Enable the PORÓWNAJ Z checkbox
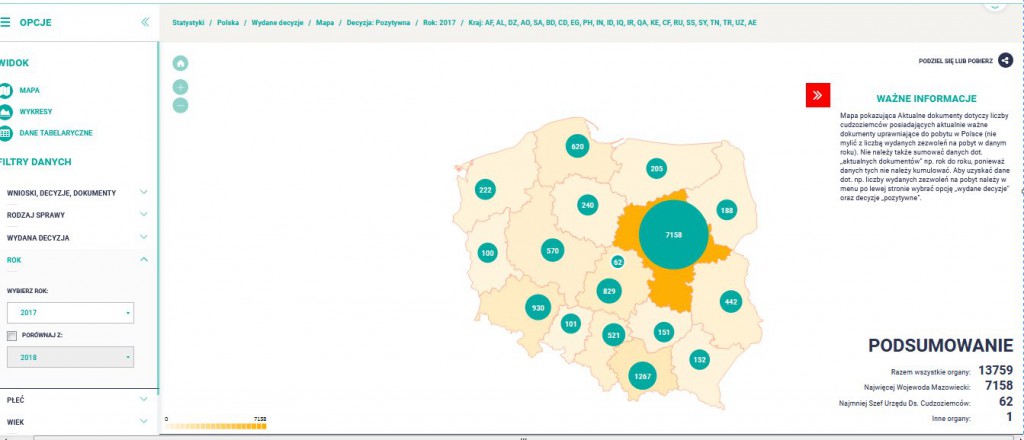 pos(12,336)
